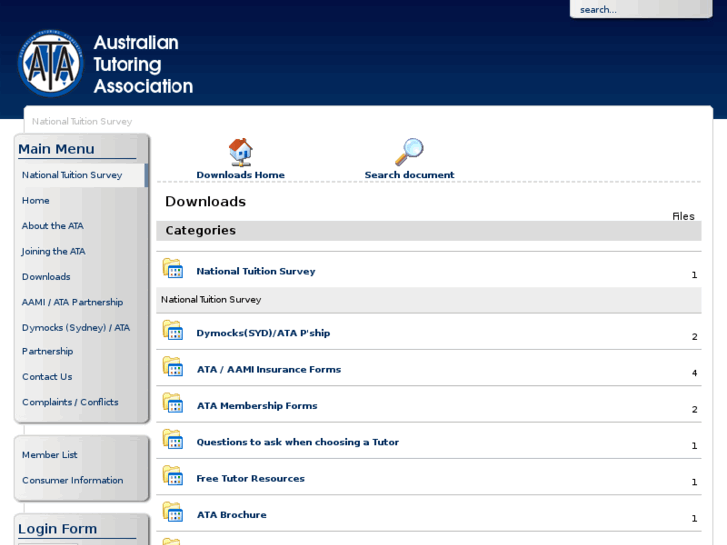Go to Home in Main Menu
Screen dimensions: 727x545
point(36,200)
